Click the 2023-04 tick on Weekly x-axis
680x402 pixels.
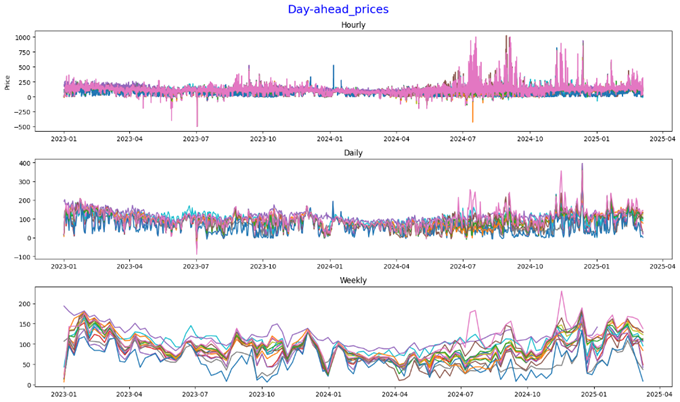[x=130, y=395]
